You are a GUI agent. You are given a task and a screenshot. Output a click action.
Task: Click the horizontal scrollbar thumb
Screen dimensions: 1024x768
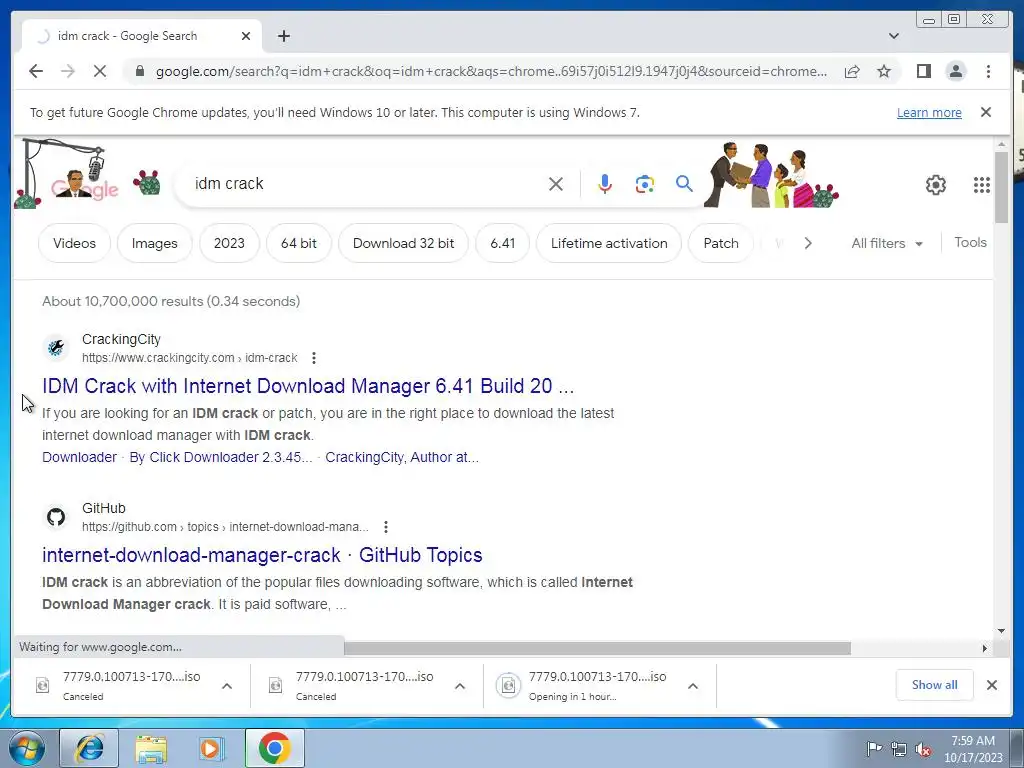tap(597, 648)
